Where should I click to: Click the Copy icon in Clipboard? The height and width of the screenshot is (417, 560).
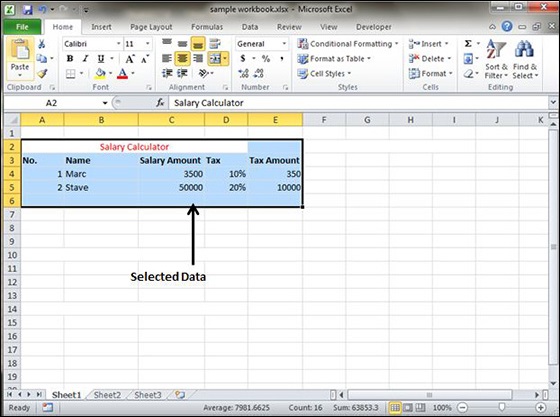point(42,58)
